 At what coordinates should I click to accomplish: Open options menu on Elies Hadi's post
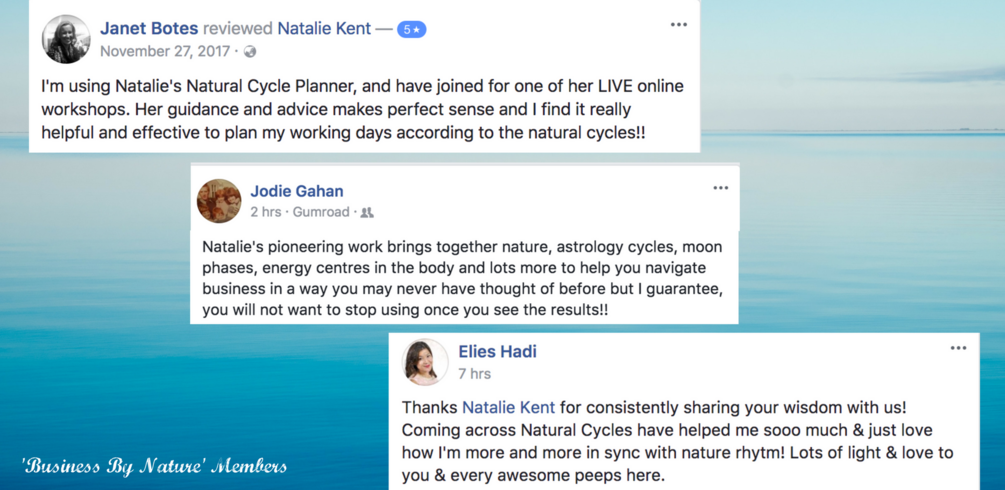click(958, 348)
